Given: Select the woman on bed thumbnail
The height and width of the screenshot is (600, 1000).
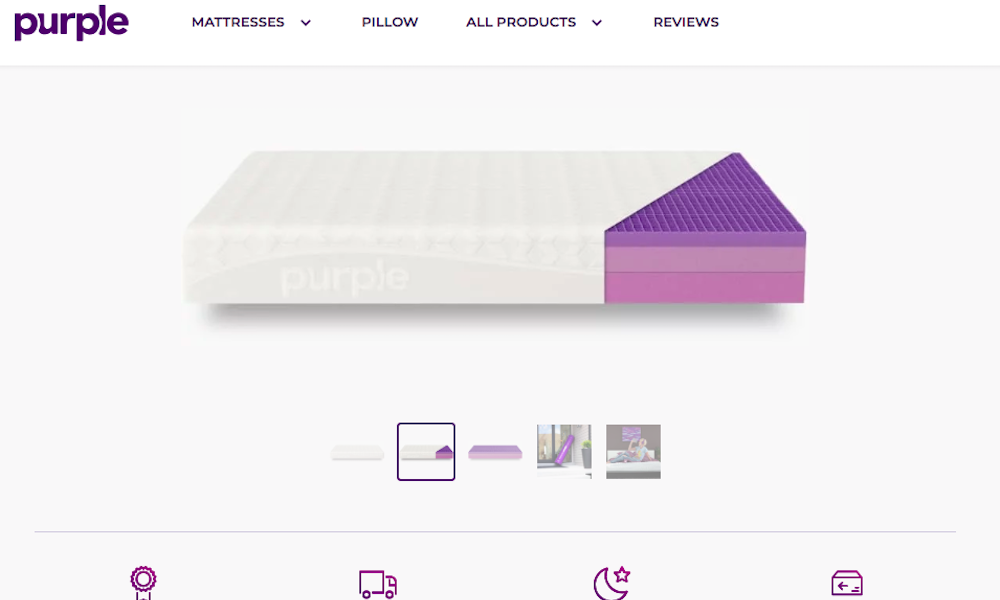Looking at the screenshot, I should coord(633,451).
